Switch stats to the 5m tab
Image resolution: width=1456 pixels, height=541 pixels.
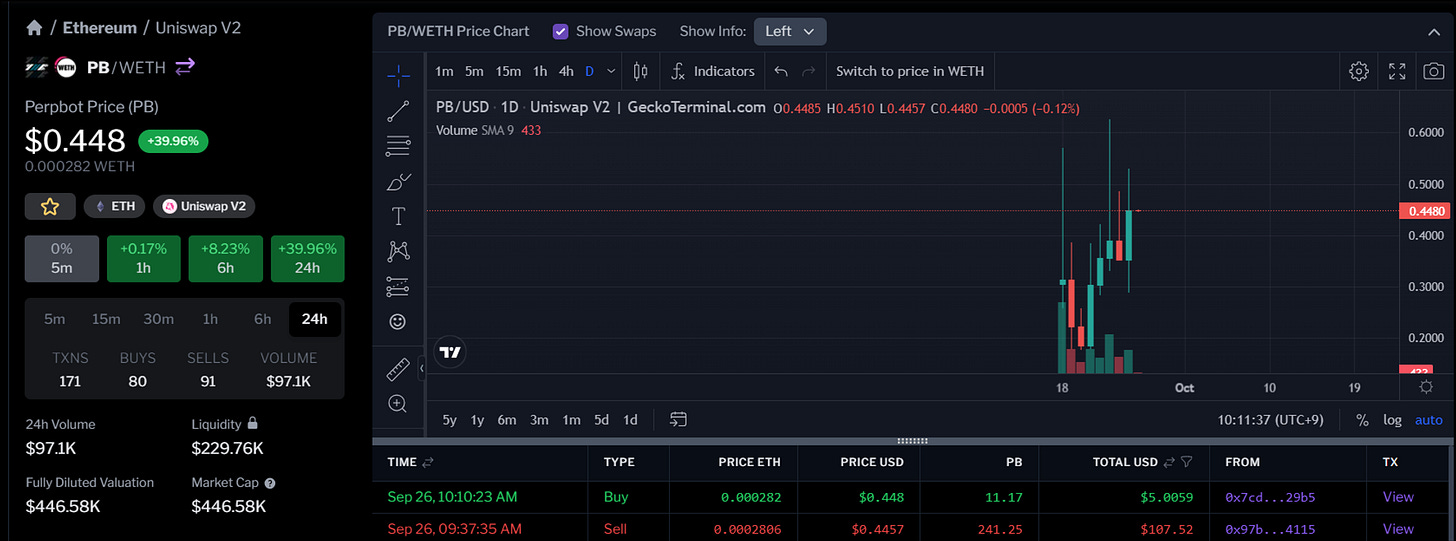[54, 319]
